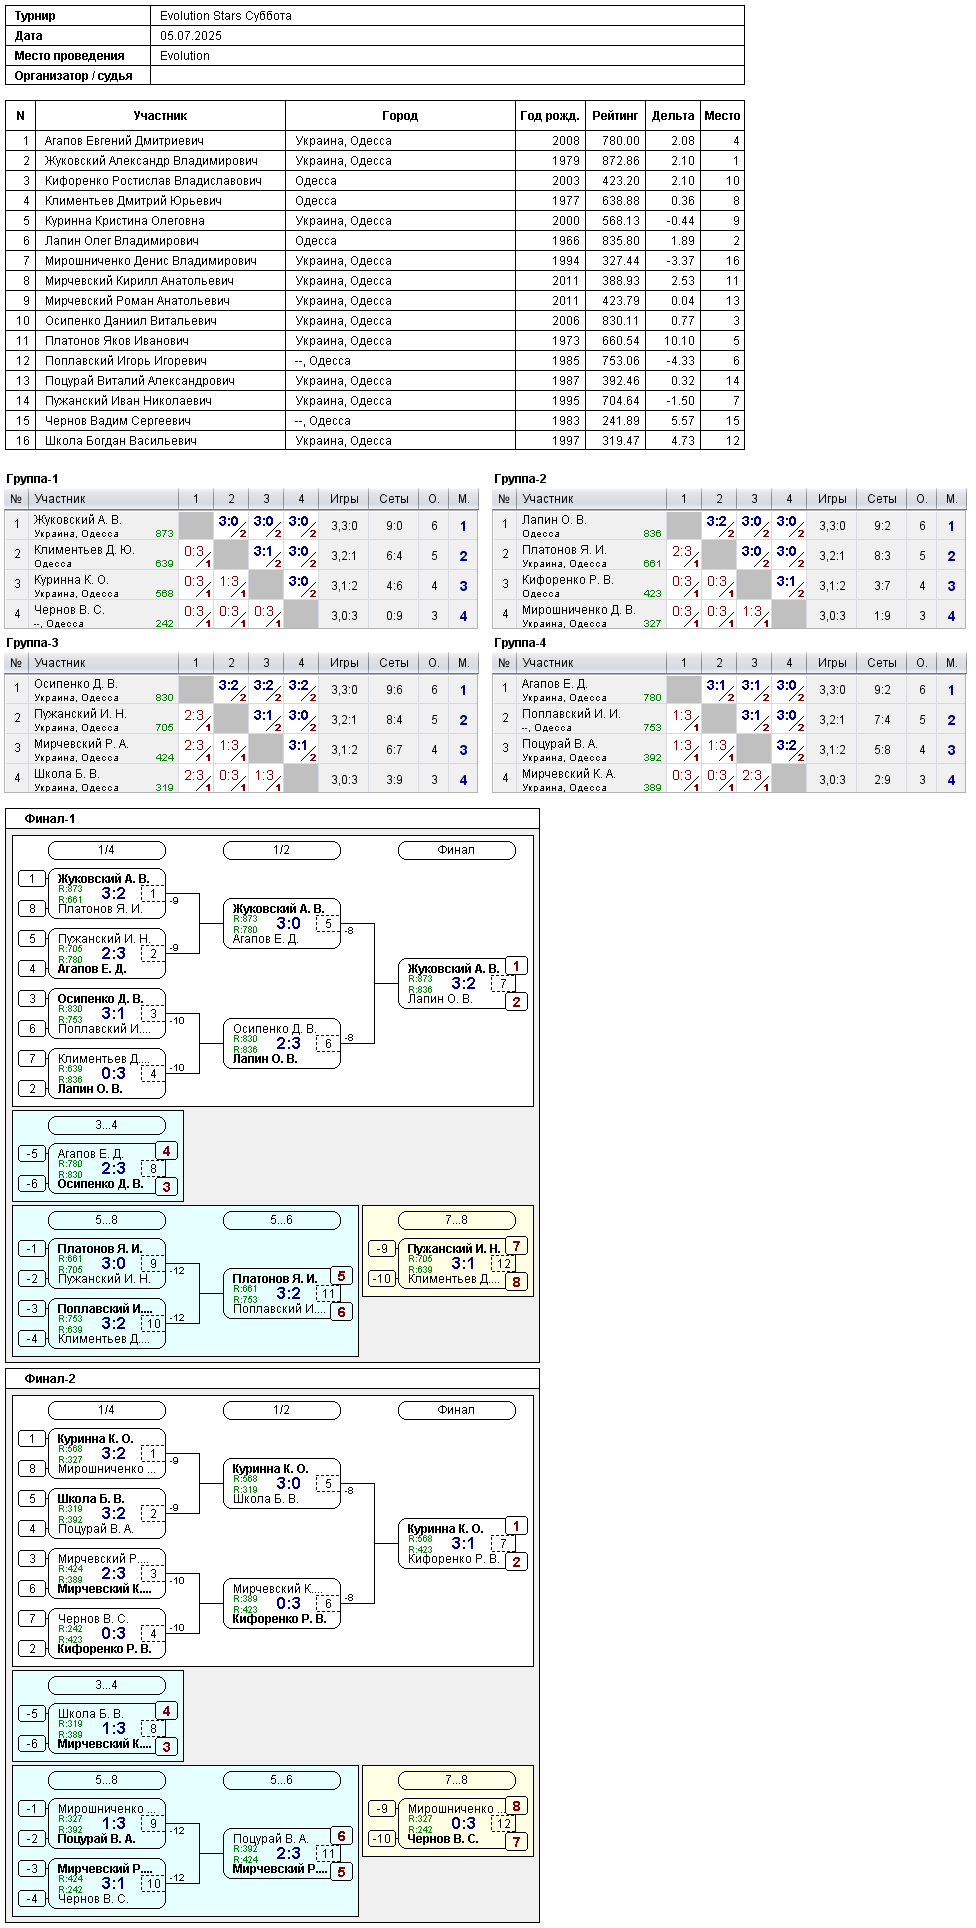Click the rating value 872.86
Screen dimensions: 976x1928
pos(621,161)
